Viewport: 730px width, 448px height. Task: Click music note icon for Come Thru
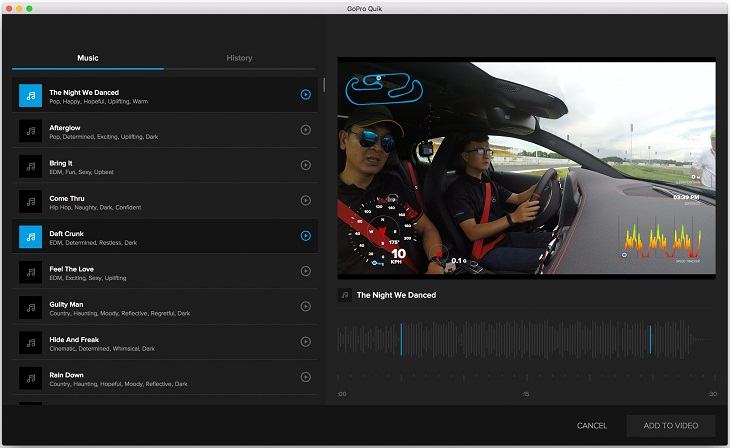pyautogui.click(x=31, y=202)
